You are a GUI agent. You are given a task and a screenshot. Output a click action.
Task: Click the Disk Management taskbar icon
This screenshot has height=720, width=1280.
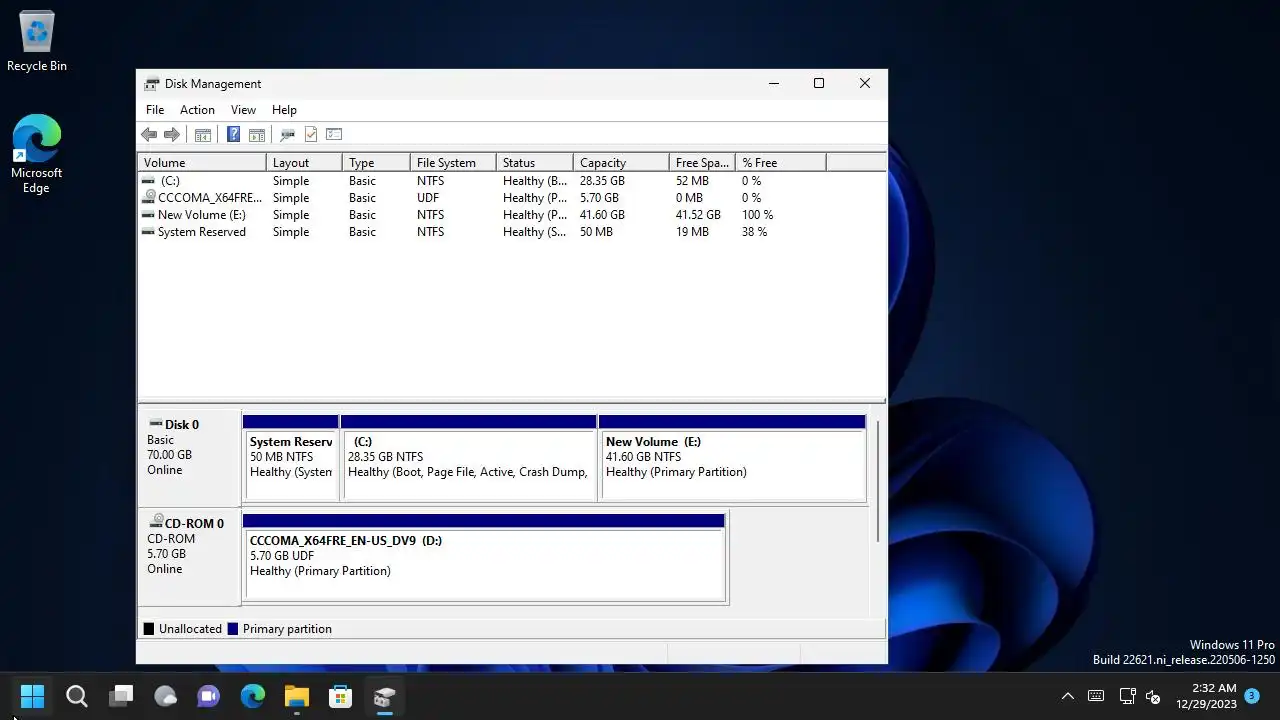click(385, 696)
